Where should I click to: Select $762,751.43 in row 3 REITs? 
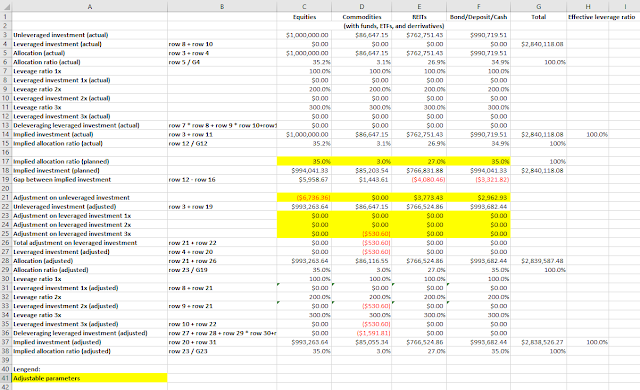(419, 35)
